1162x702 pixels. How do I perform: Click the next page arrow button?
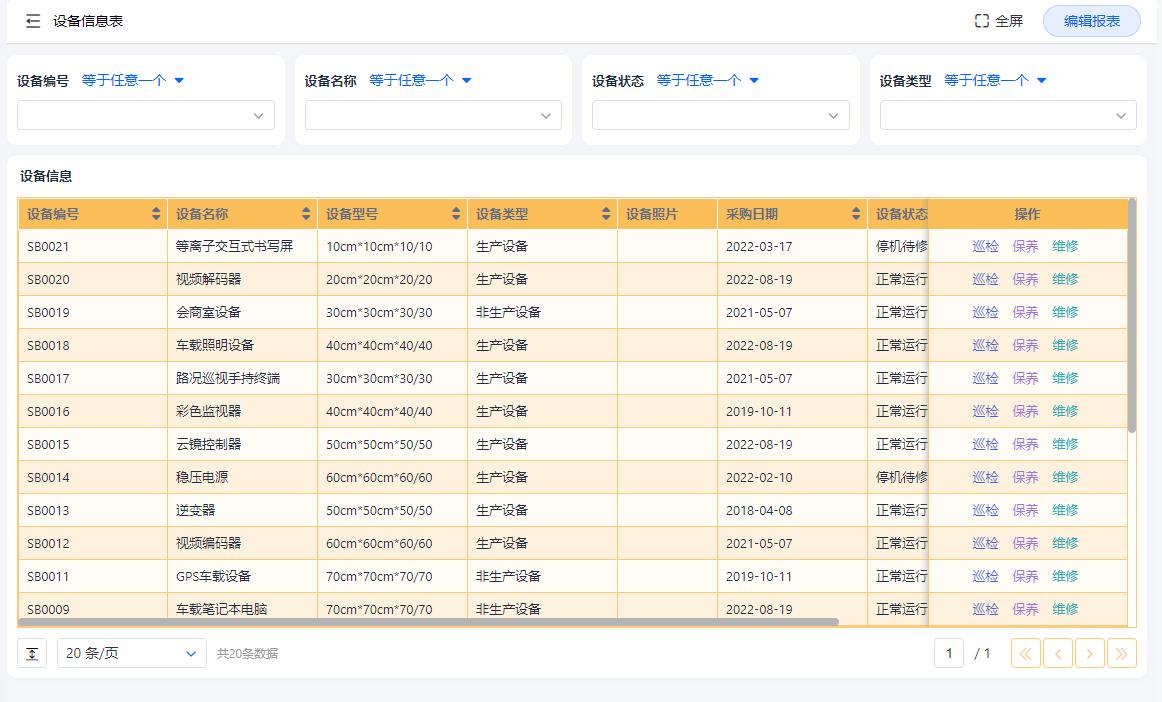pyautogui.click(x=1089, y=653)
